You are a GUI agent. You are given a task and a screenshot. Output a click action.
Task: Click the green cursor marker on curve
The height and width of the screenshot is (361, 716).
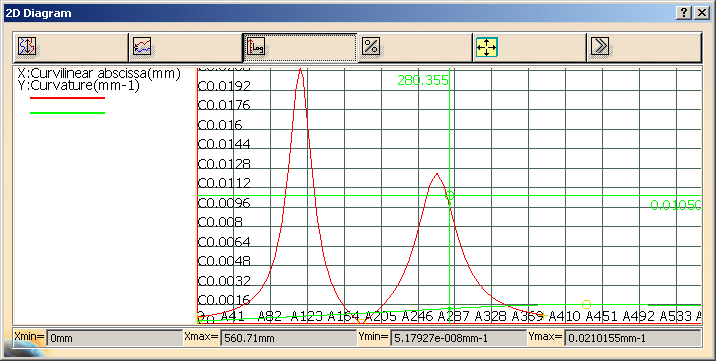coord(450,196)
